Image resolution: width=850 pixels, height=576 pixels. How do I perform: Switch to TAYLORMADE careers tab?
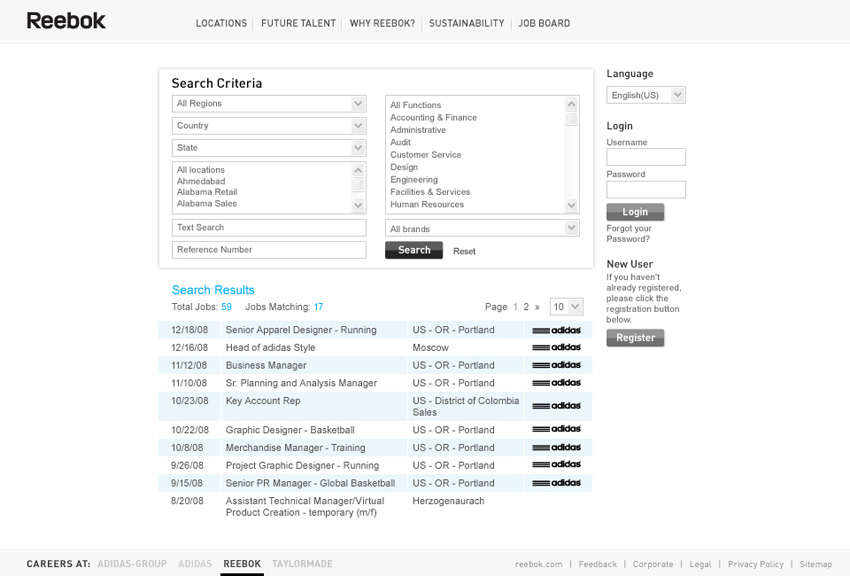[302, 564]
